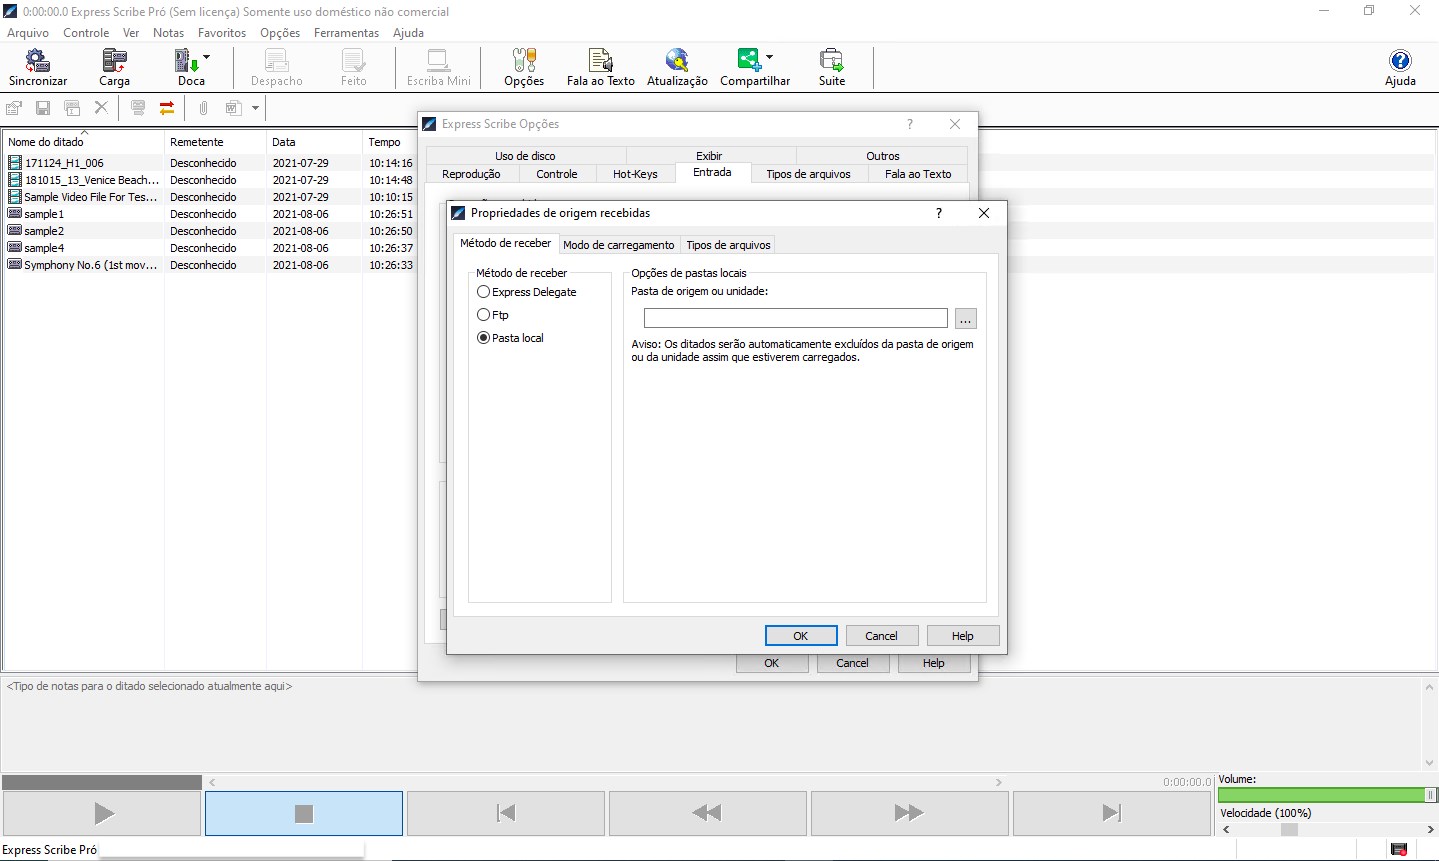Open the Notas menu
Viewport: 1439px width, 861px height.
click(168, 33)
